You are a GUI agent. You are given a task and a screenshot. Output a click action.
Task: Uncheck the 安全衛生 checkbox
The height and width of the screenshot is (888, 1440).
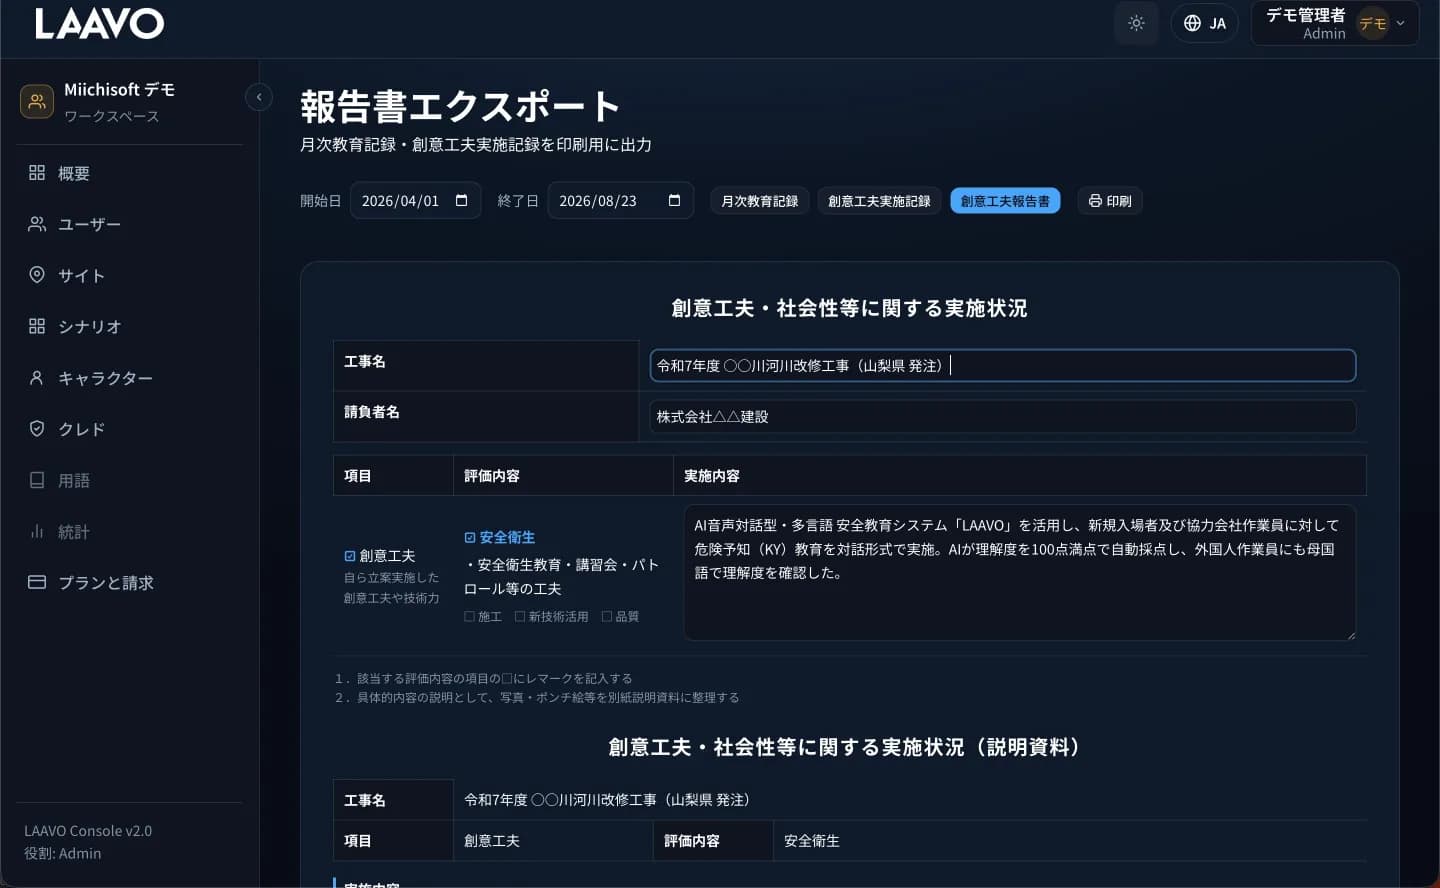[x=470, y=538]
